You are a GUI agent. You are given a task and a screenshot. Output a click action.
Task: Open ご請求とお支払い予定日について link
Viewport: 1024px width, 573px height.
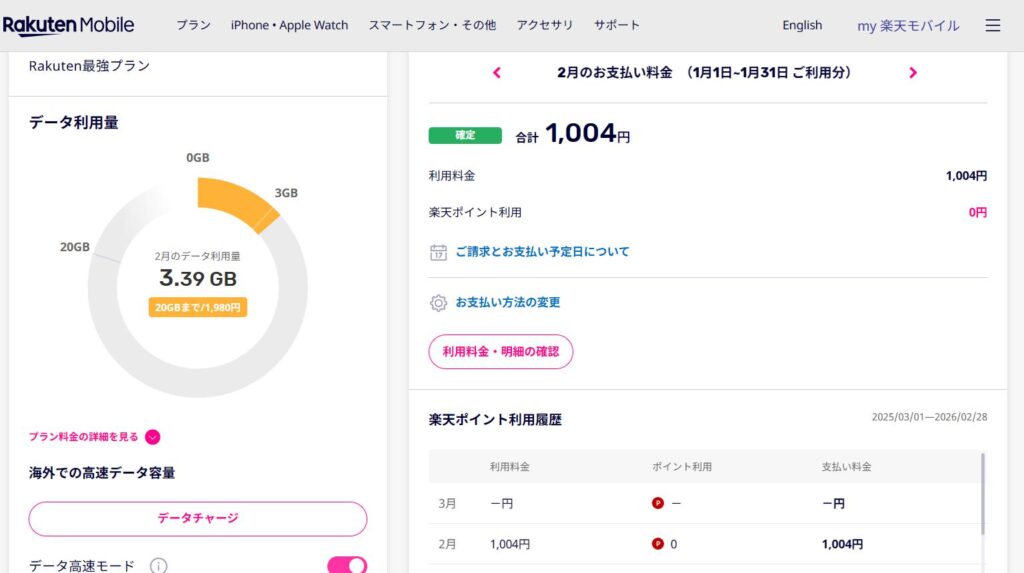pyautogui.click(x=542, y=252)
